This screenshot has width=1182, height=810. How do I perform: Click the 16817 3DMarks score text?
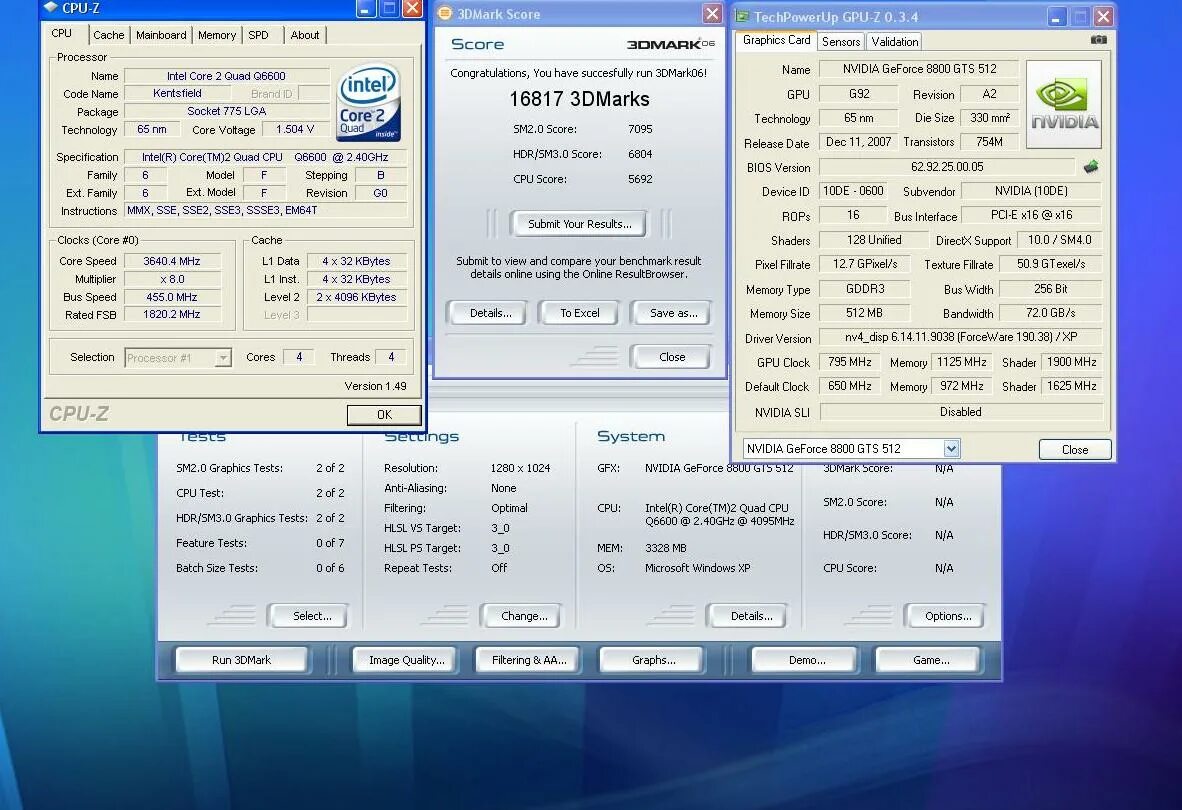pyautogui.click(x=579, y=99)
